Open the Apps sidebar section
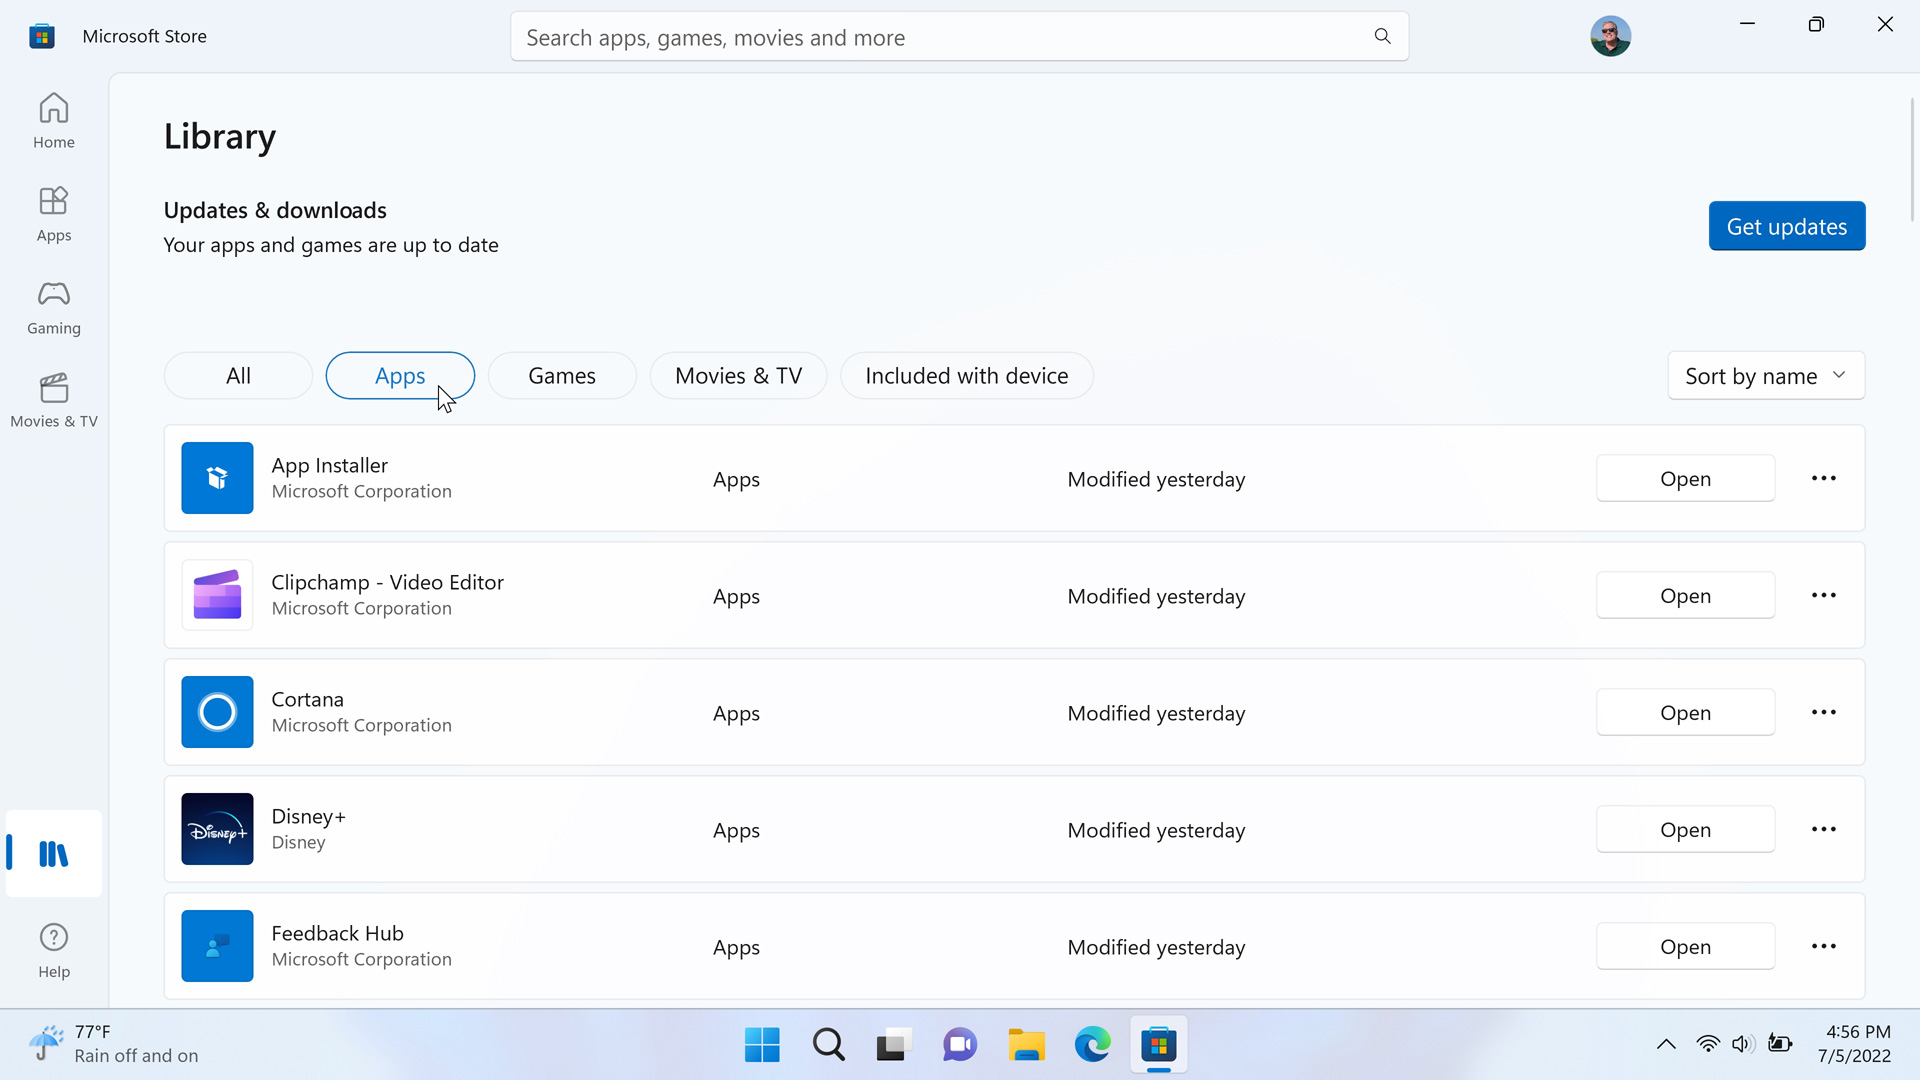 pos(54,213)
